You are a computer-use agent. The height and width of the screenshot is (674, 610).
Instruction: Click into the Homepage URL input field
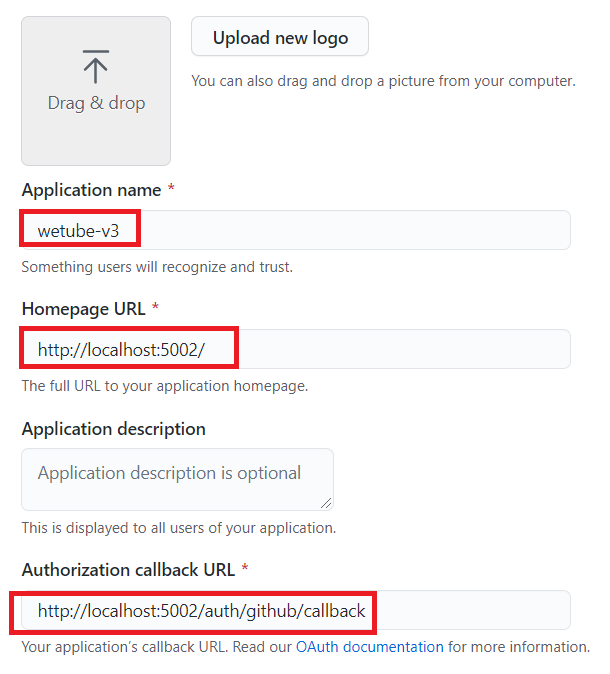pyautogui.click(x=296, y=349)
